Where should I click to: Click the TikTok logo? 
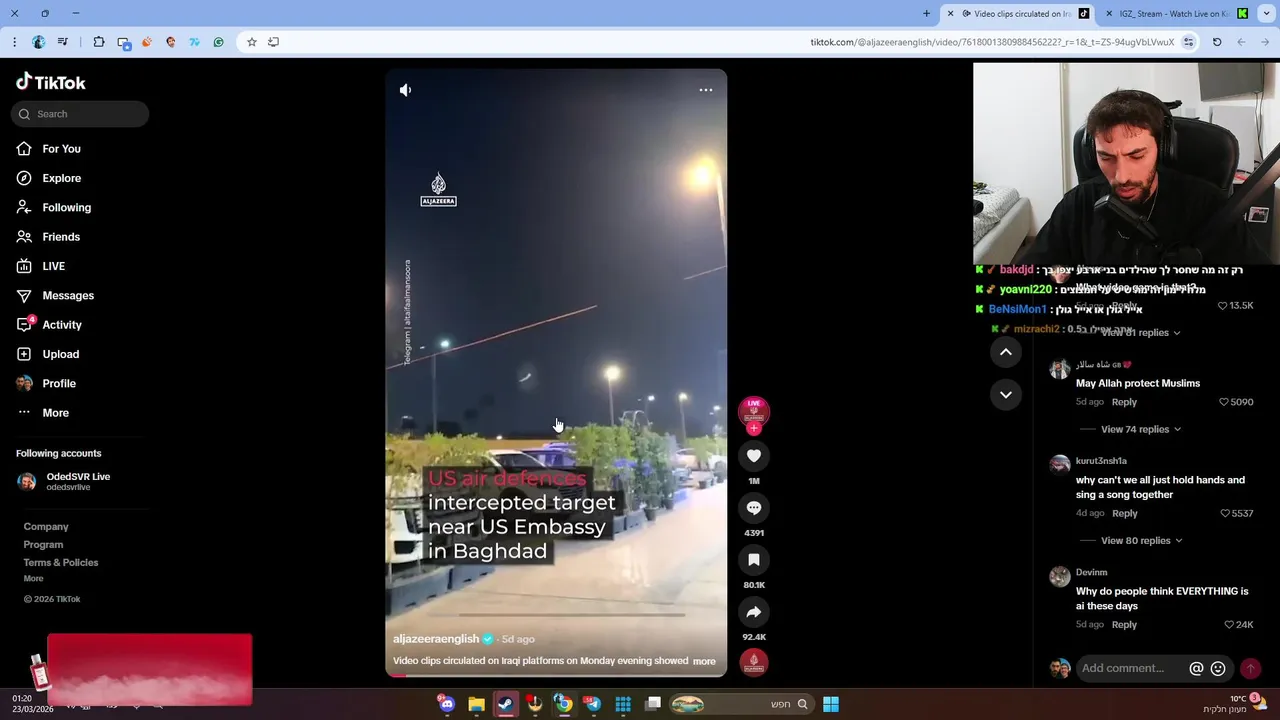[51, 82]
